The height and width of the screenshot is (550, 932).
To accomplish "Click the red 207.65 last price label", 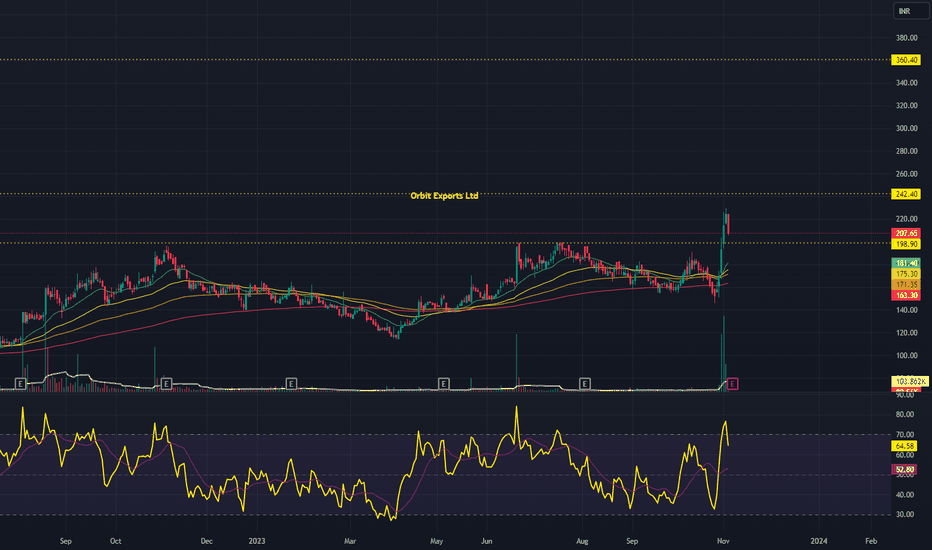I will pos(906,234).
